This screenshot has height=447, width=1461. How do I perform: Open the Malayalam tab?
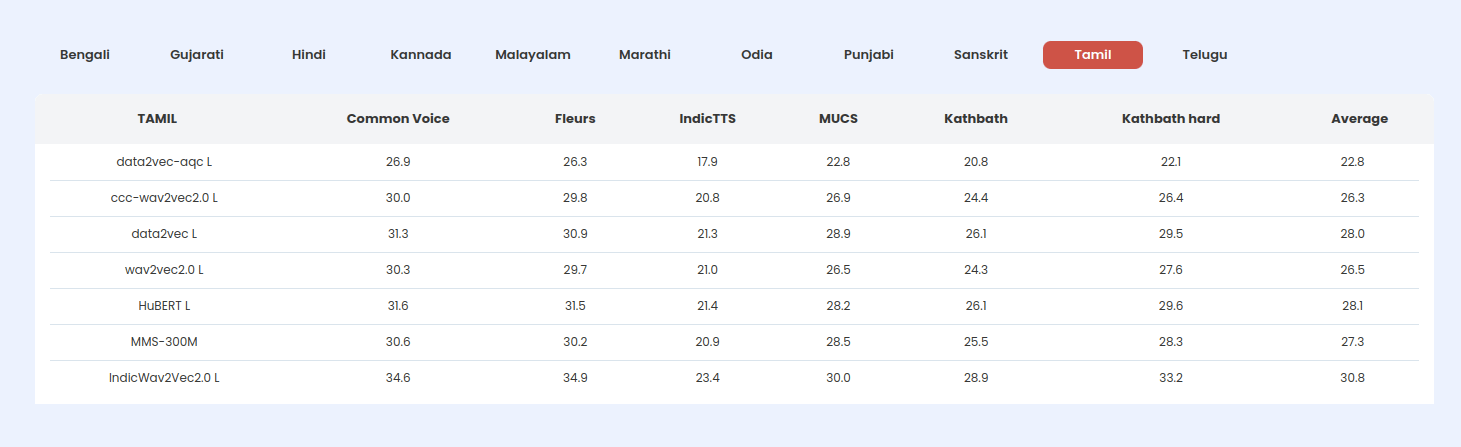tap(533, 55)
